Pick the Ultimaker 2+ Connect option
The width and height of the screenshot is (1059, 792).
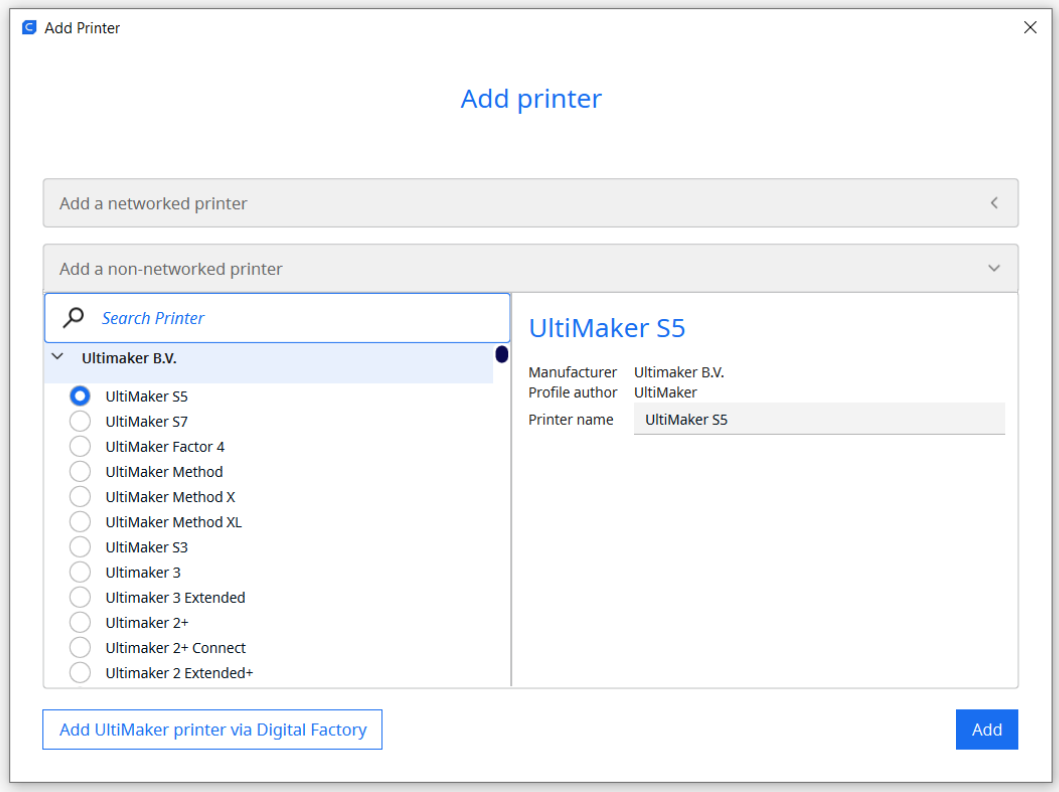[x=80, y=648]
